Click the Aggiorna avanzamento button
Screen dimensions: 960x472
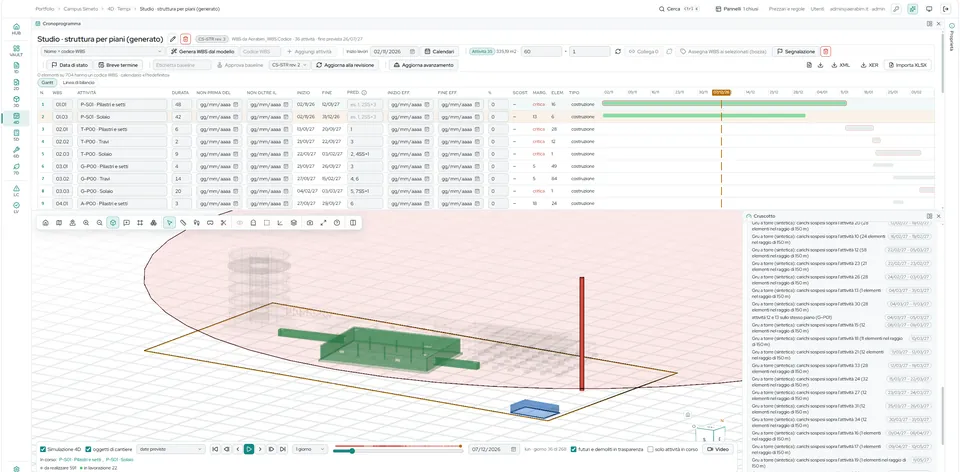424,64
